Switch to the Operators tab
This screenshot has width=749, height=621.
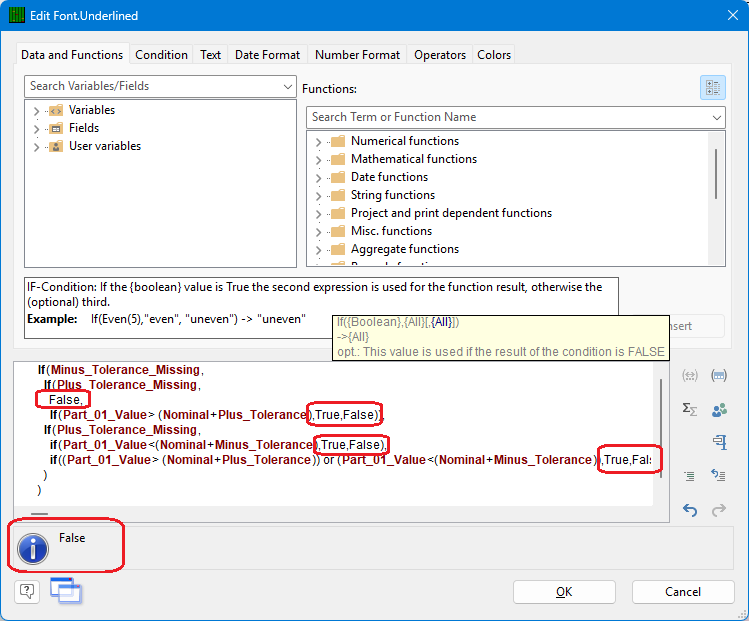pos(439,55)
